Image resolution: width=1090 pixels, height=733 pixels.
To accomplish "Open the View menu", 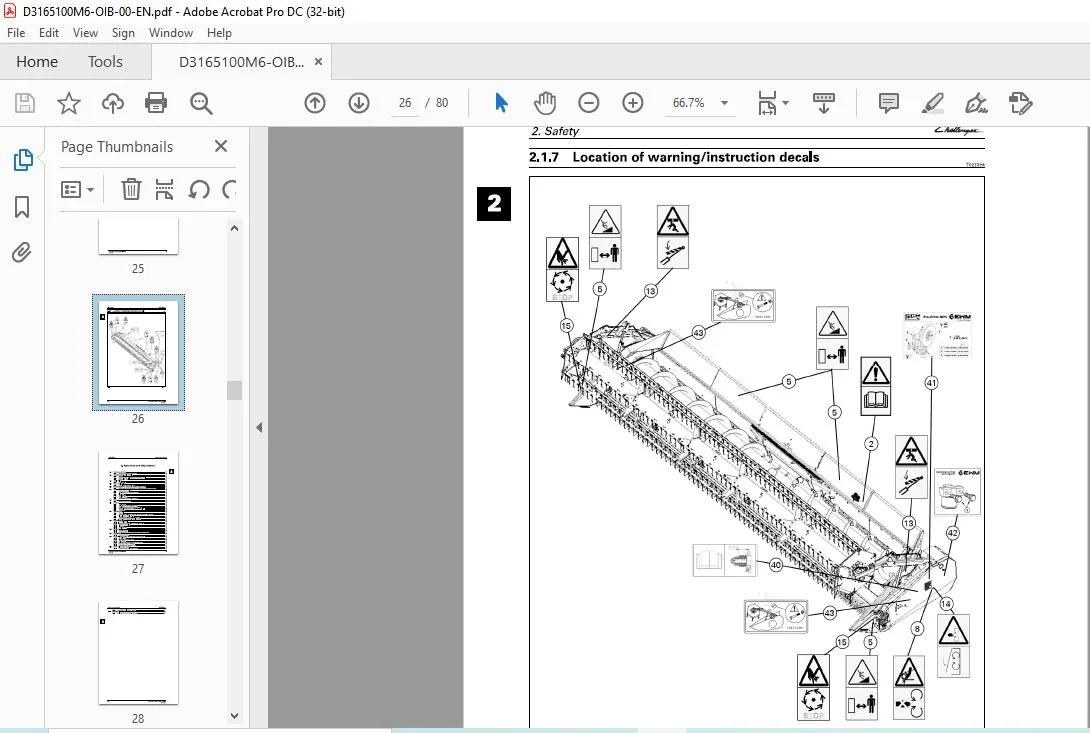I will pyautogui.click(x=85, y=33).
